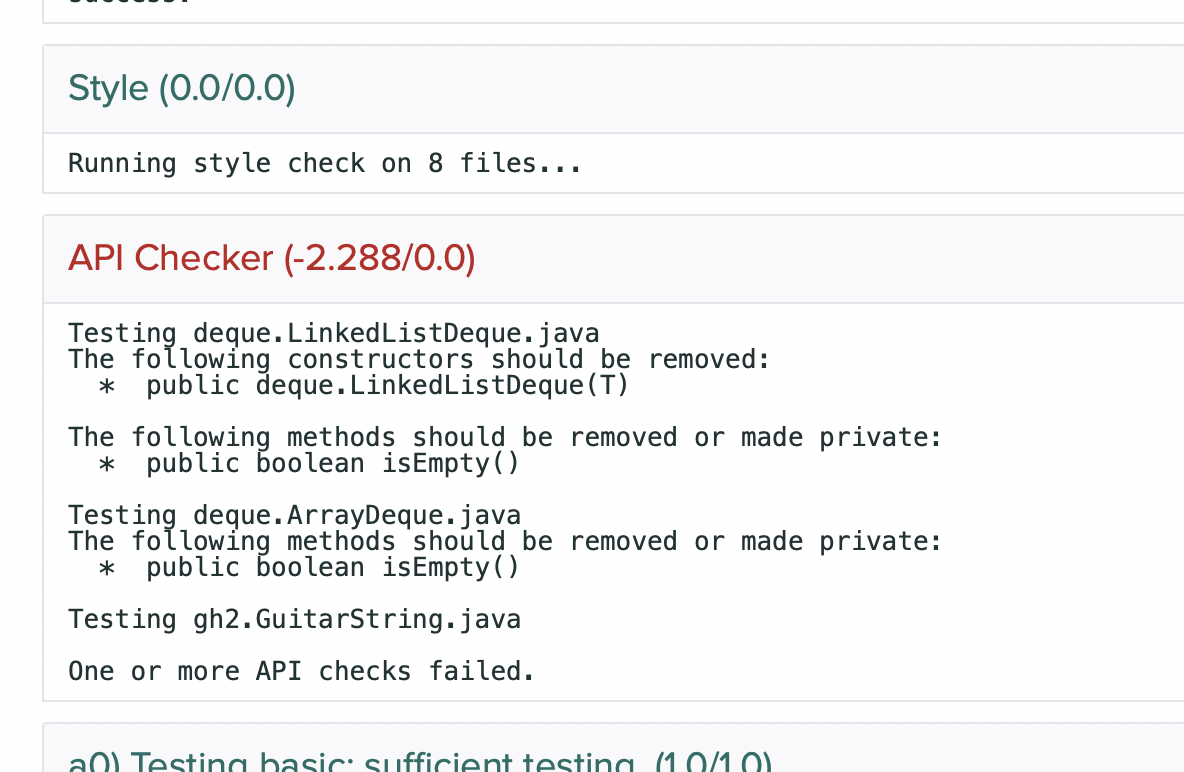Viewport: 1184px width, 772px height.
Task: Click the '0.0/0.0' score in Style title
Action: pyautogui.click(x=227, y=89)
